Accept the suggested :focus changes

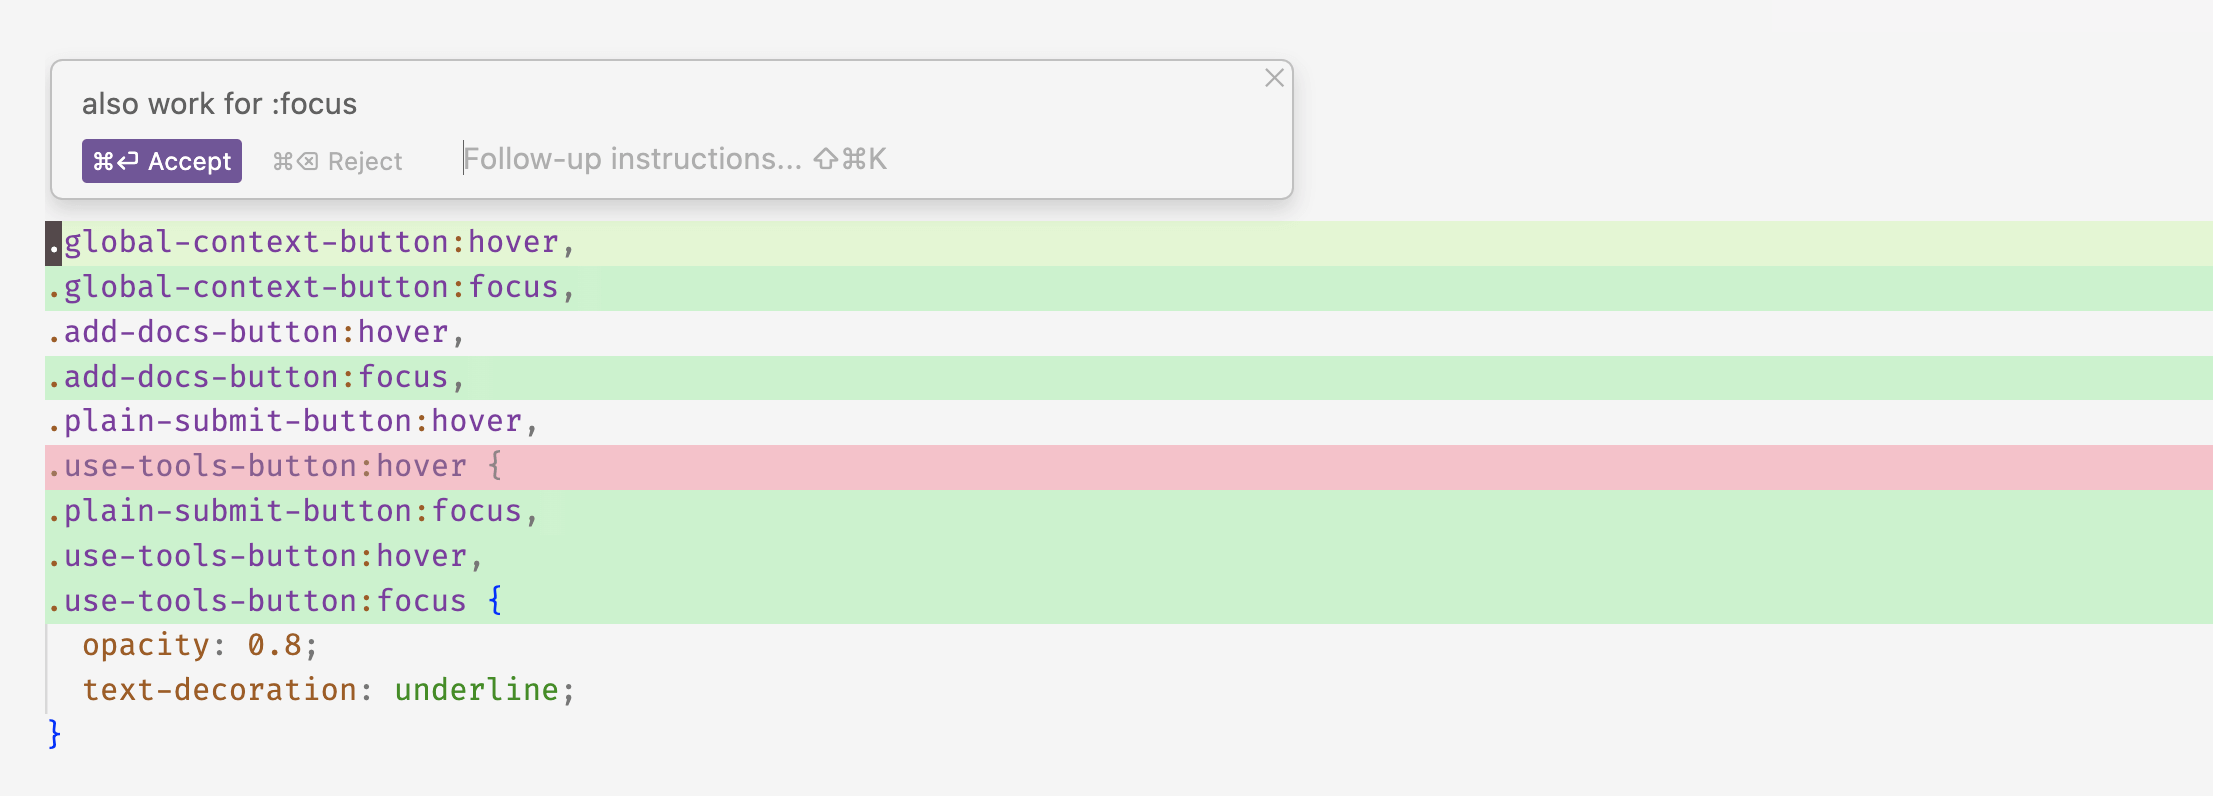pos(162,161)
